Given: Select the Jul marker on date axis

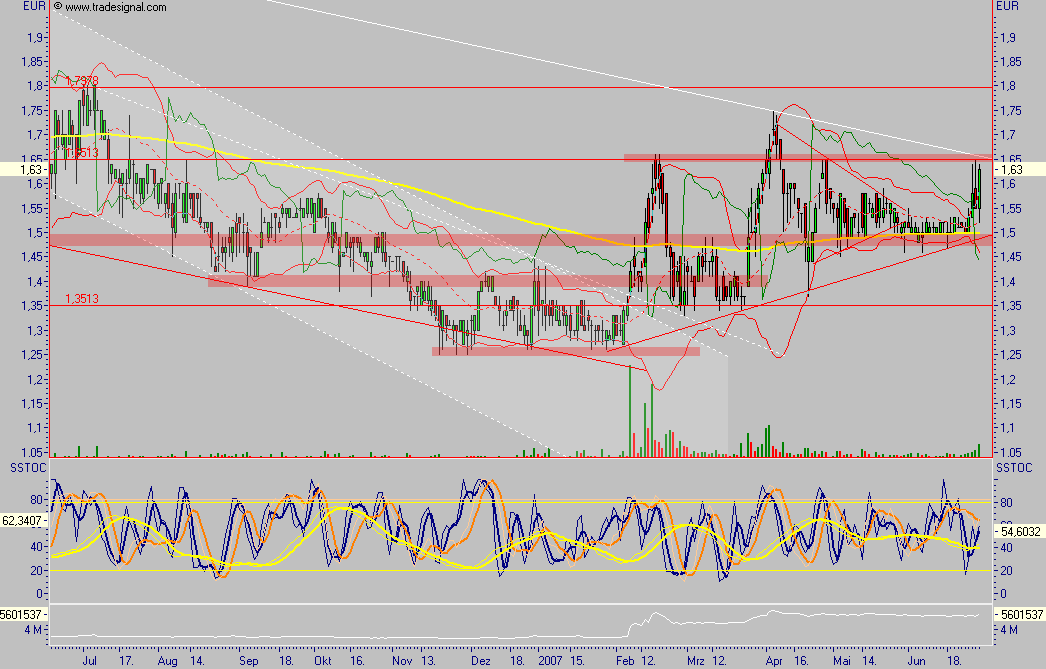Looking at the screenshot, I should 89,660.
